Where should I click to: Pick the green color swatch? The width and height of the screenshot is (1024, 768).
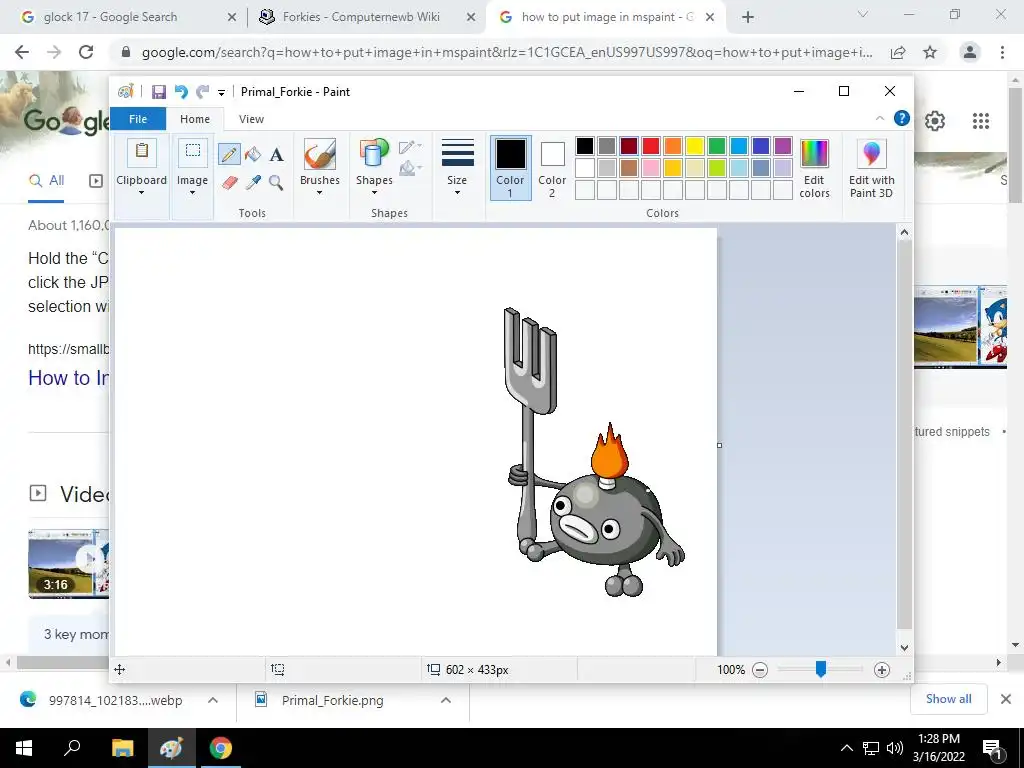point(716,146)
